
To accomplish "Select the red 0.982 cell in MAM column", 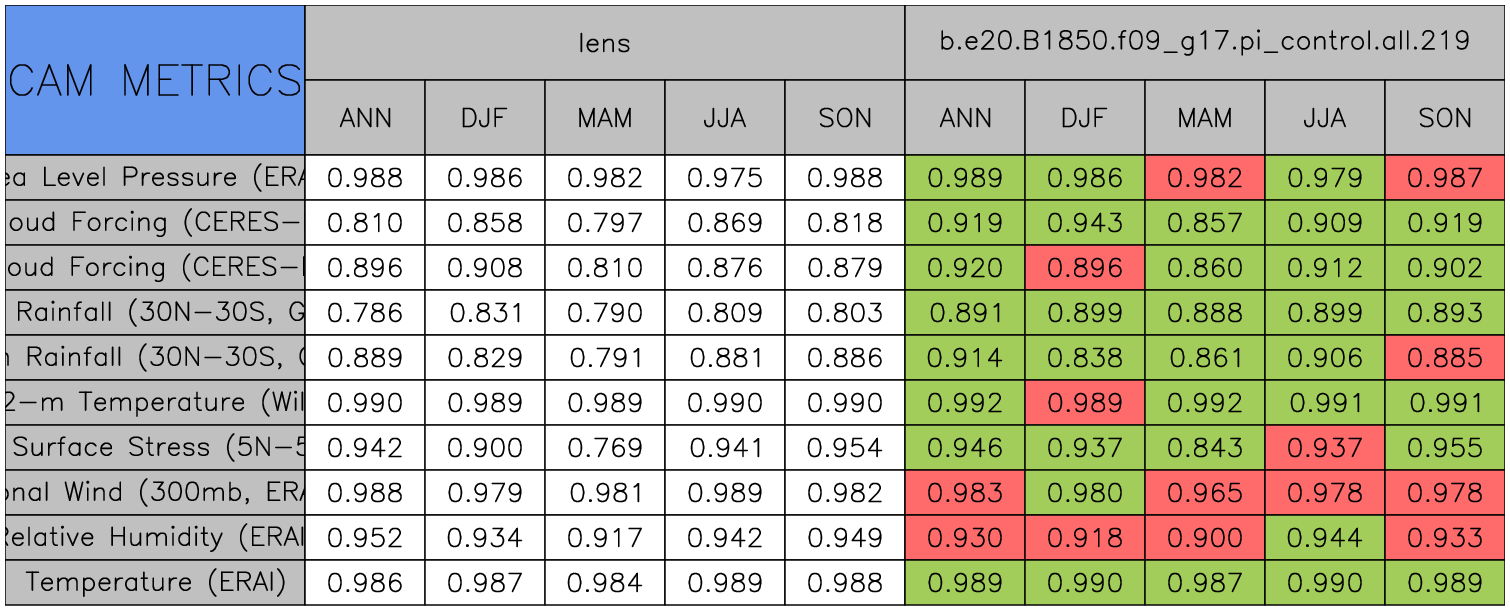I will pyautogui.click(x=1204, y=178).
